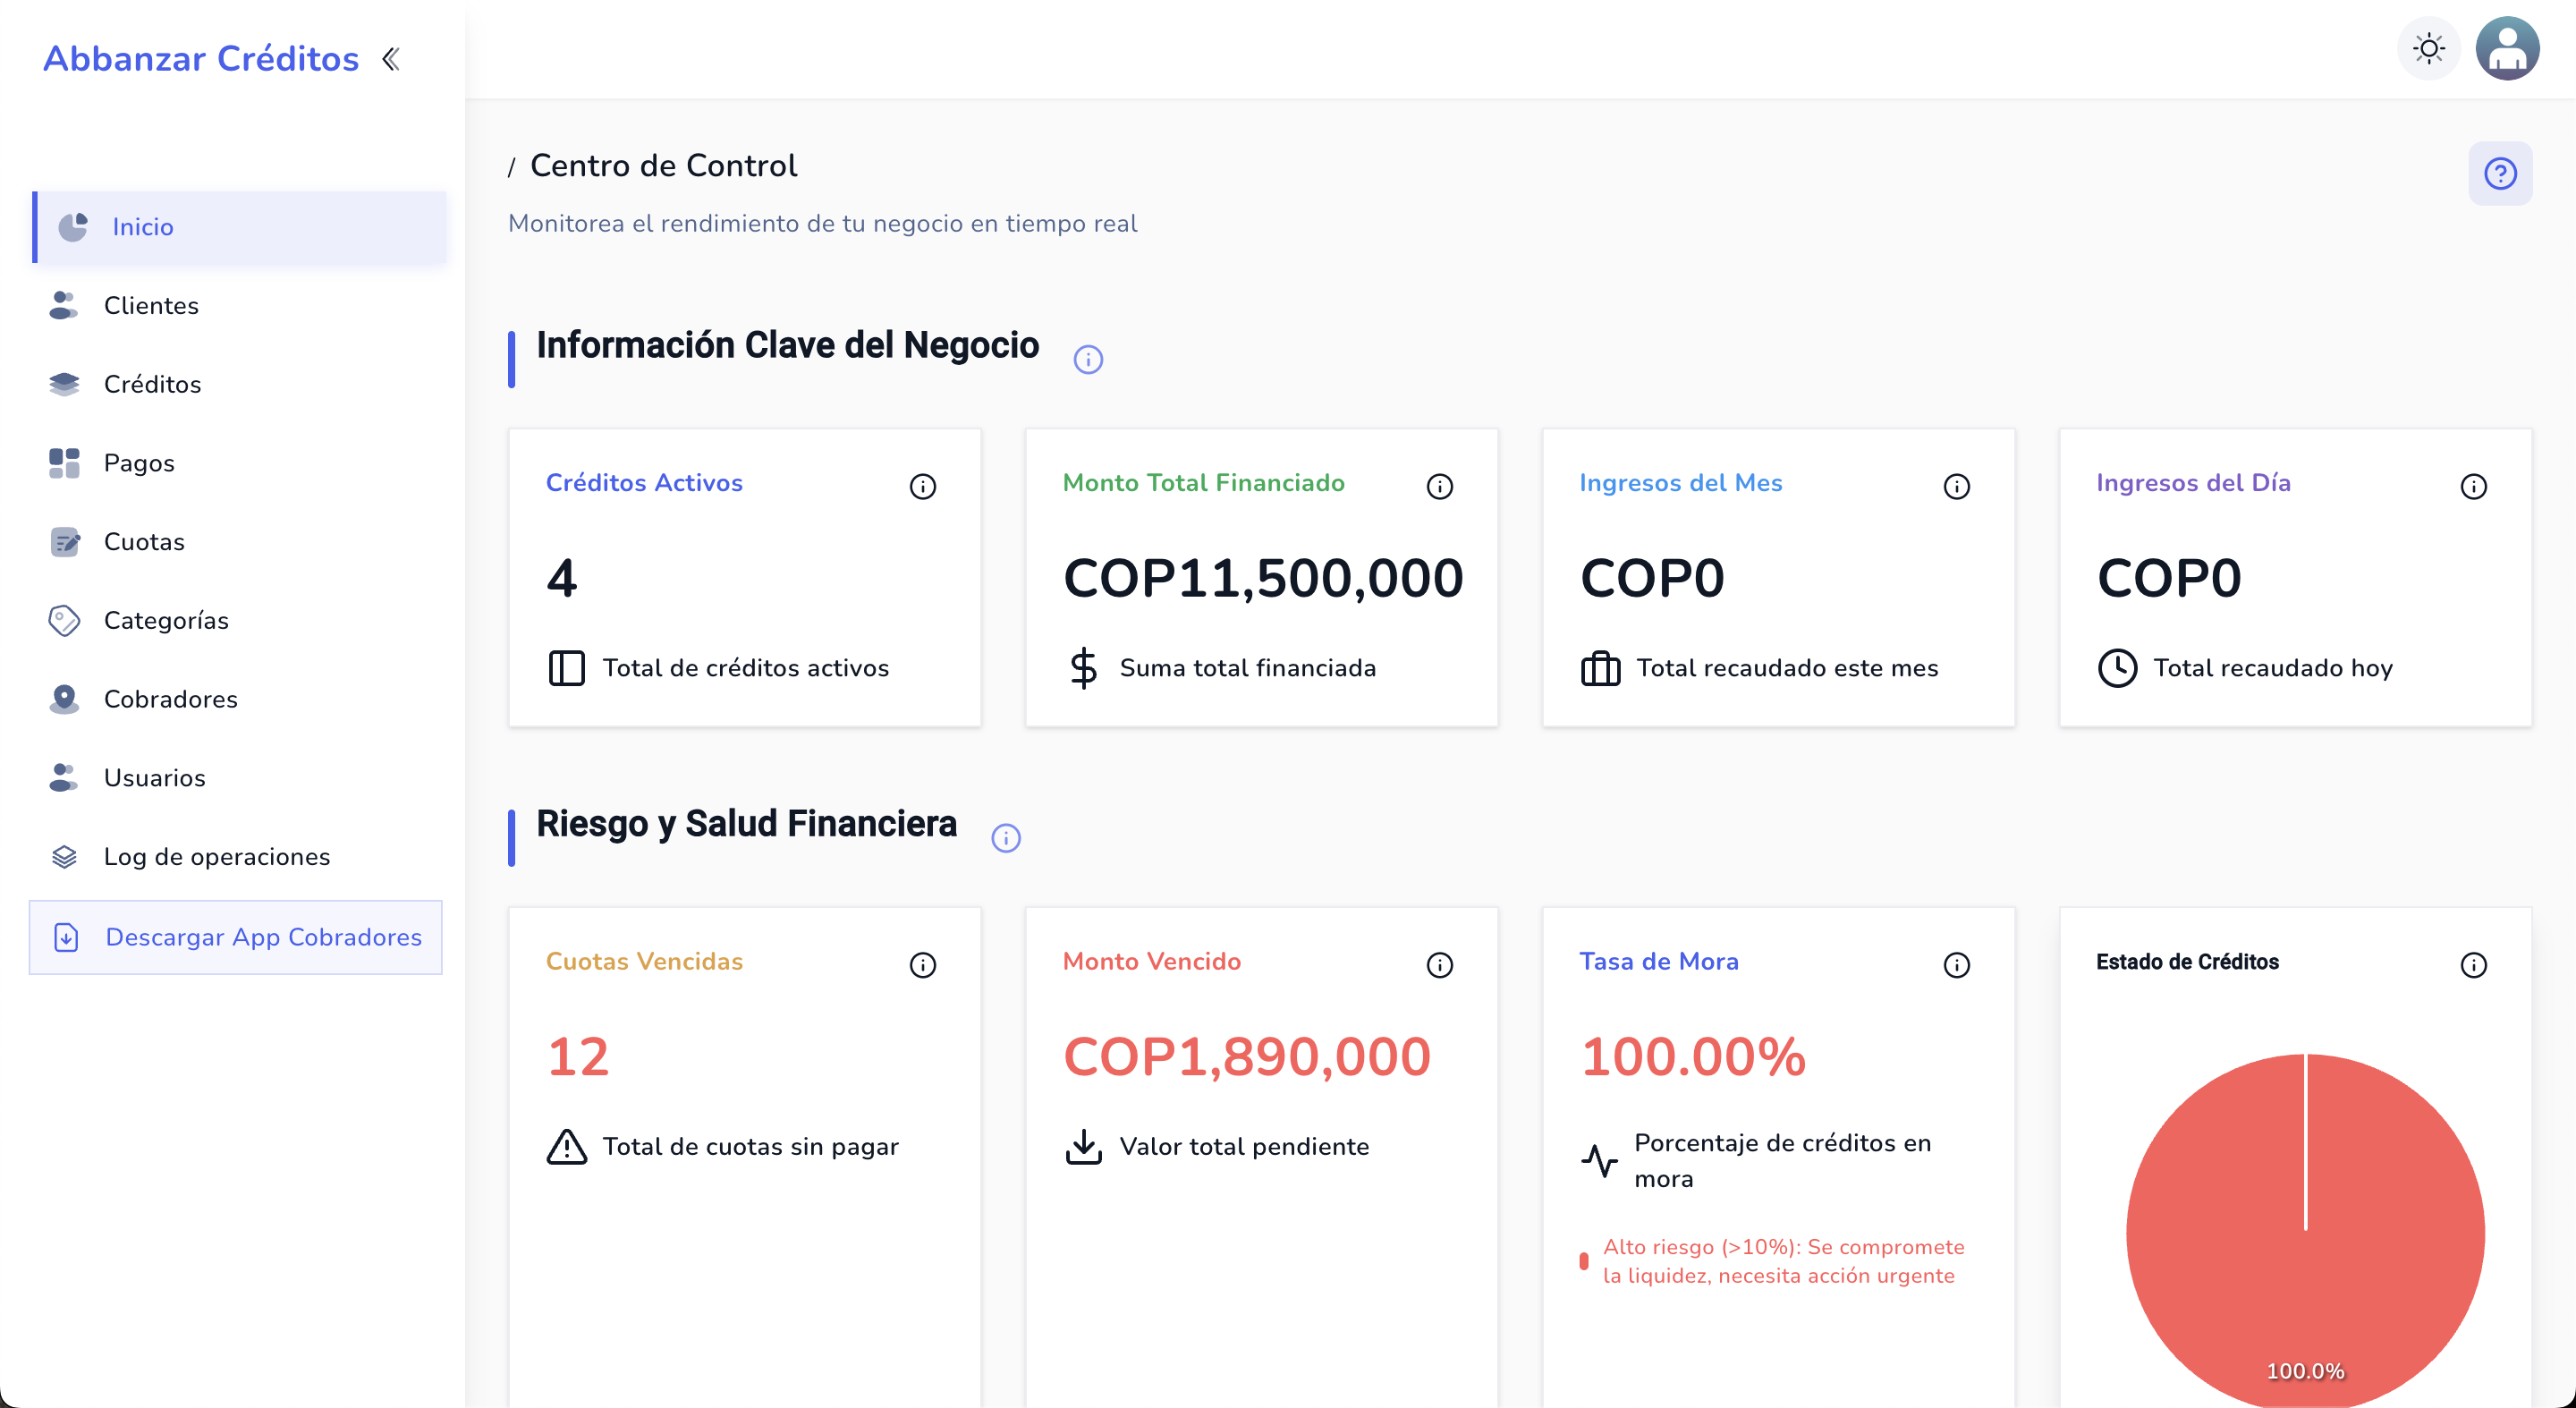Click the download file icon in Descargar button
This screenshot has height=1408, width=2576.
pyautogui.click(x=66, y=937)
